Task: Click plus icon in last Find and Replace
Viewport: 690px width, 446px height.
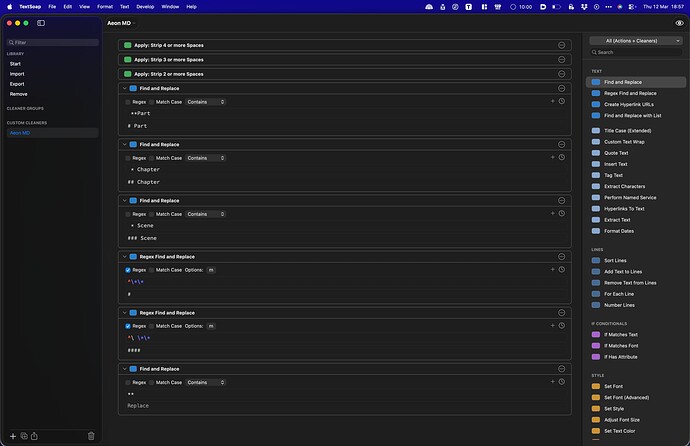Action: click(x=553, y=382)
